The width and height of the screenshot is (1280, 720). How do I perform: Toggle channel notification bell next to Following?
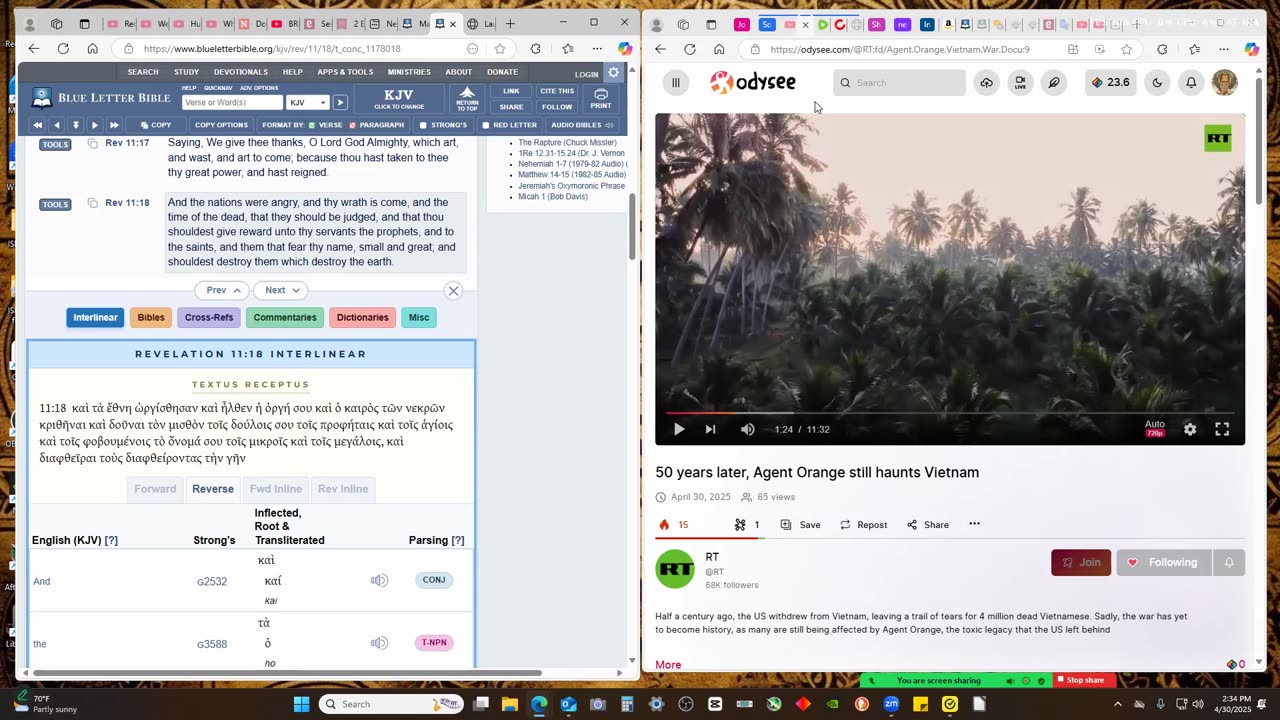(x=1229, y=562)
